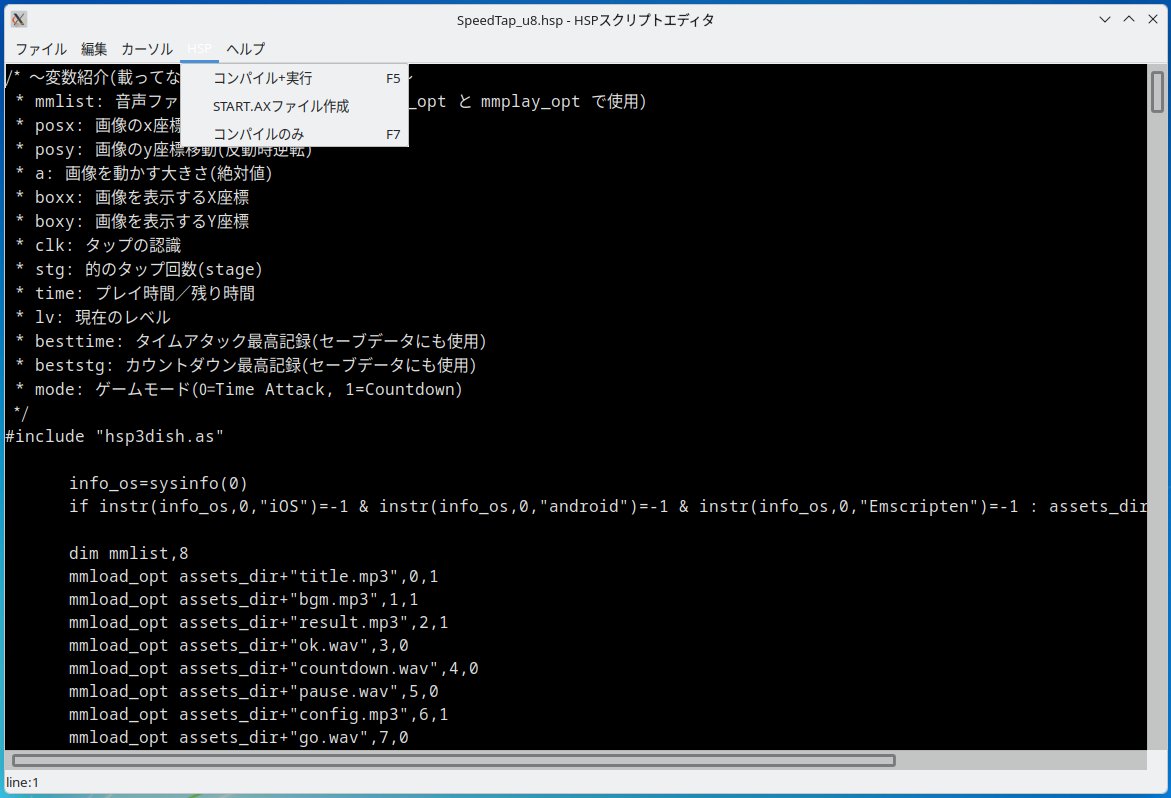Open the カーソル menu
Viewport: 1171px width, 798px height.
[147, 49]
